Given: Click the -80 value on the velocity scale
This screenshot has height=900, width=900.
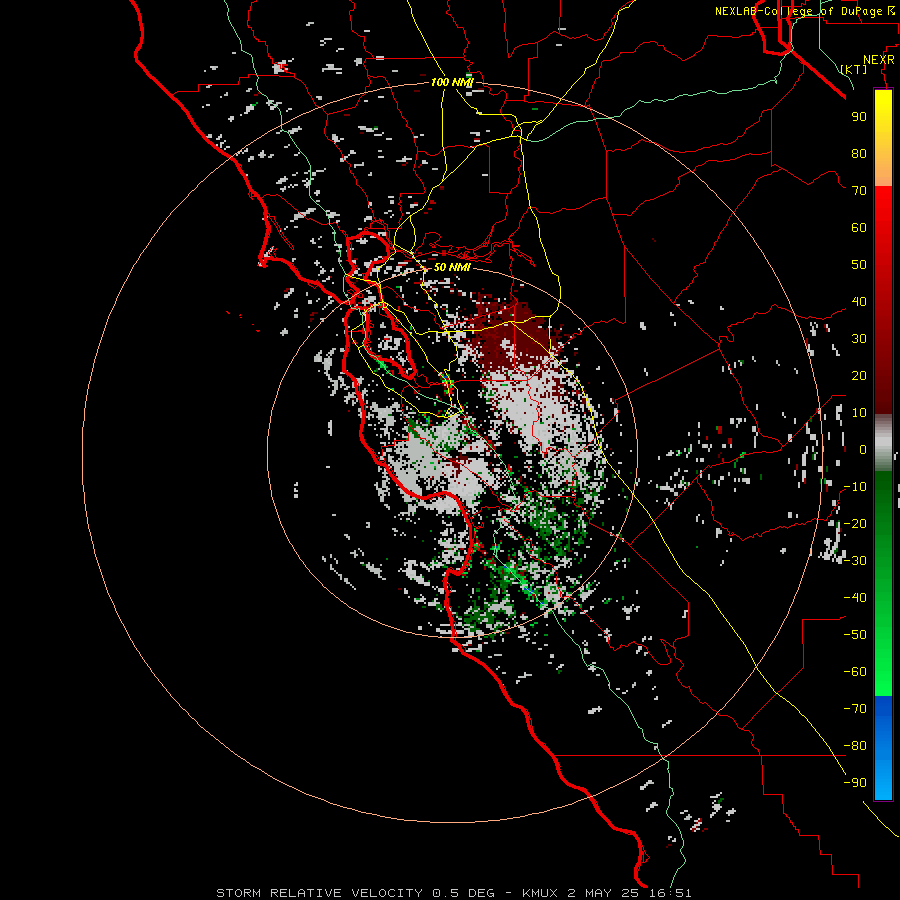Looking at the screenshot, I should point(855,746).
